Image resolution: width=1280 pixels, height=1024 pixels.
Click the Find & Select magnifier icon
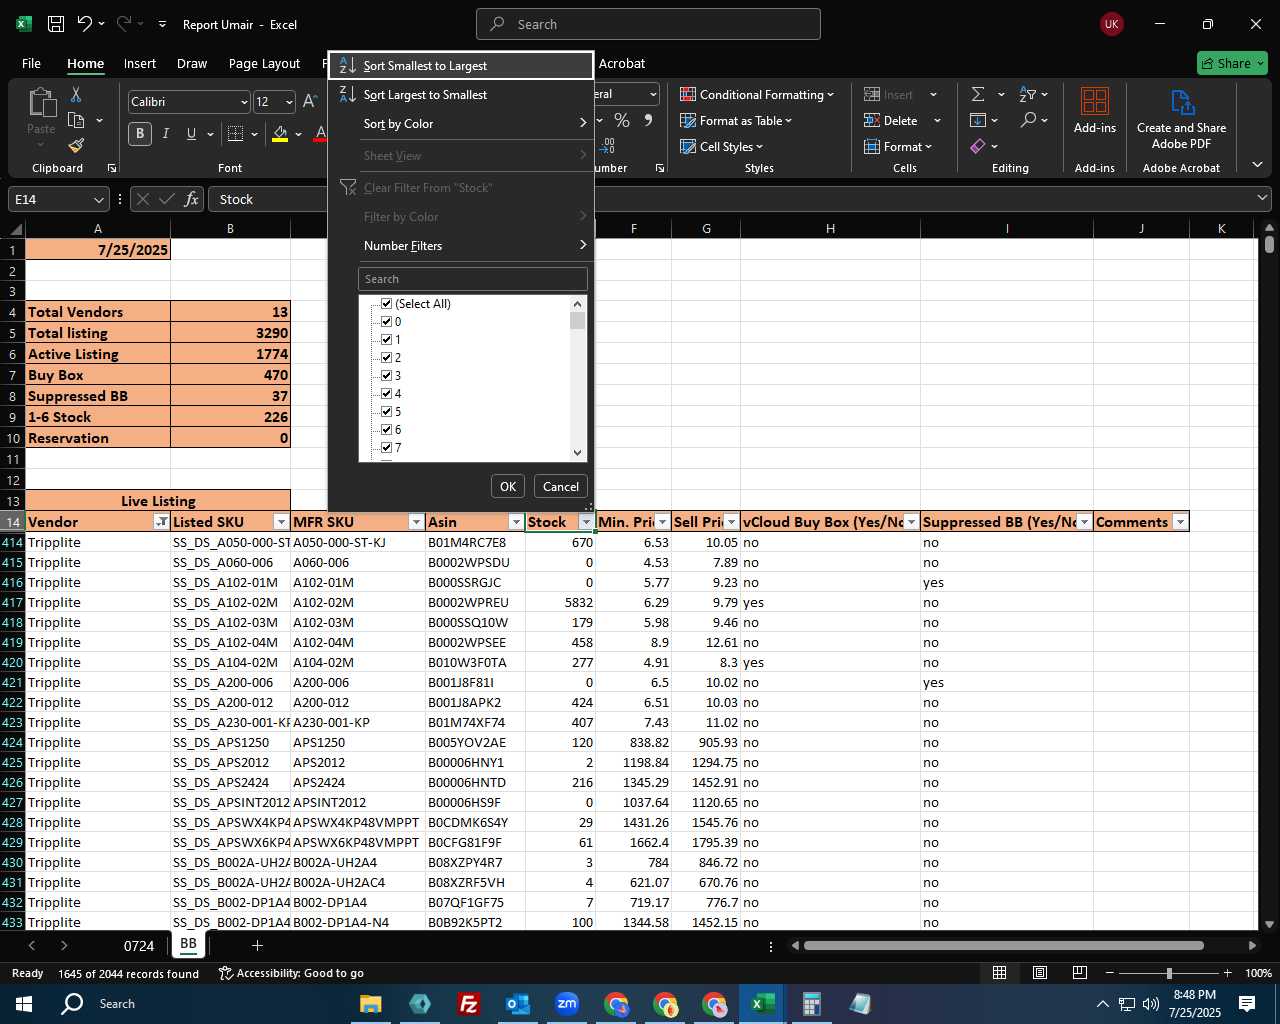[x=1028, y=120]
